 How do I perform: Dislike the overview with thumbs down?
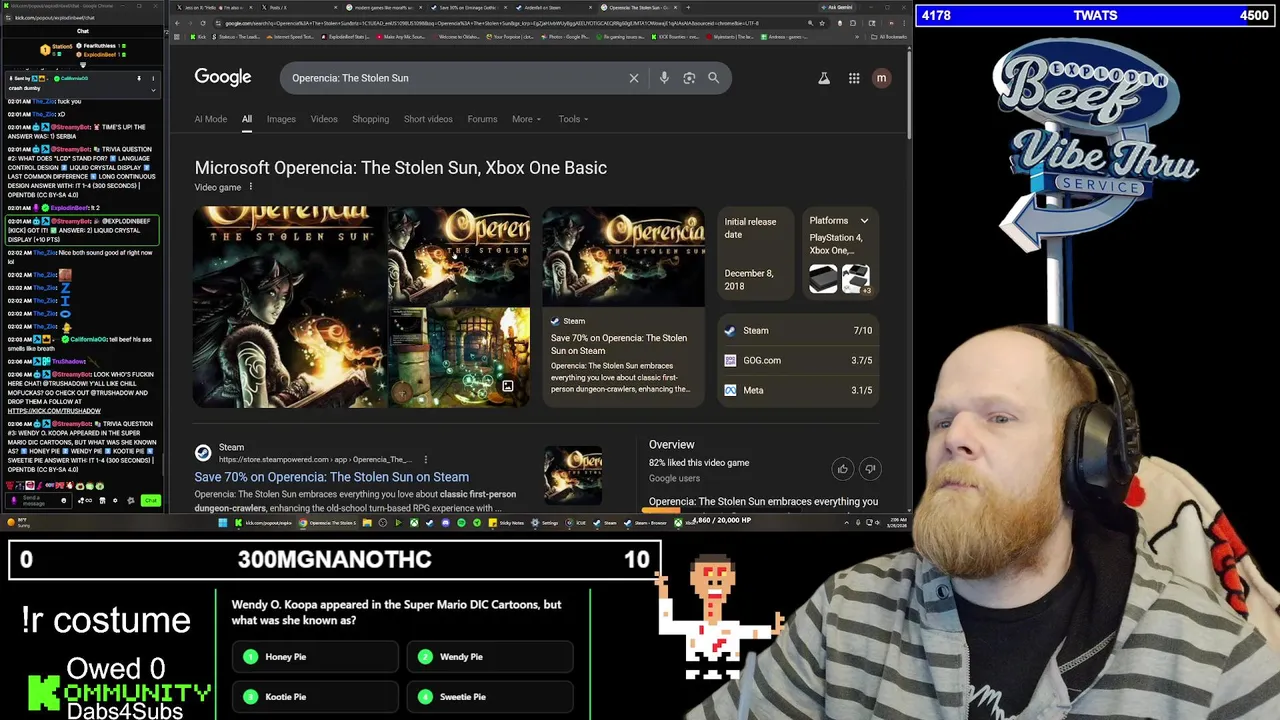870,469
